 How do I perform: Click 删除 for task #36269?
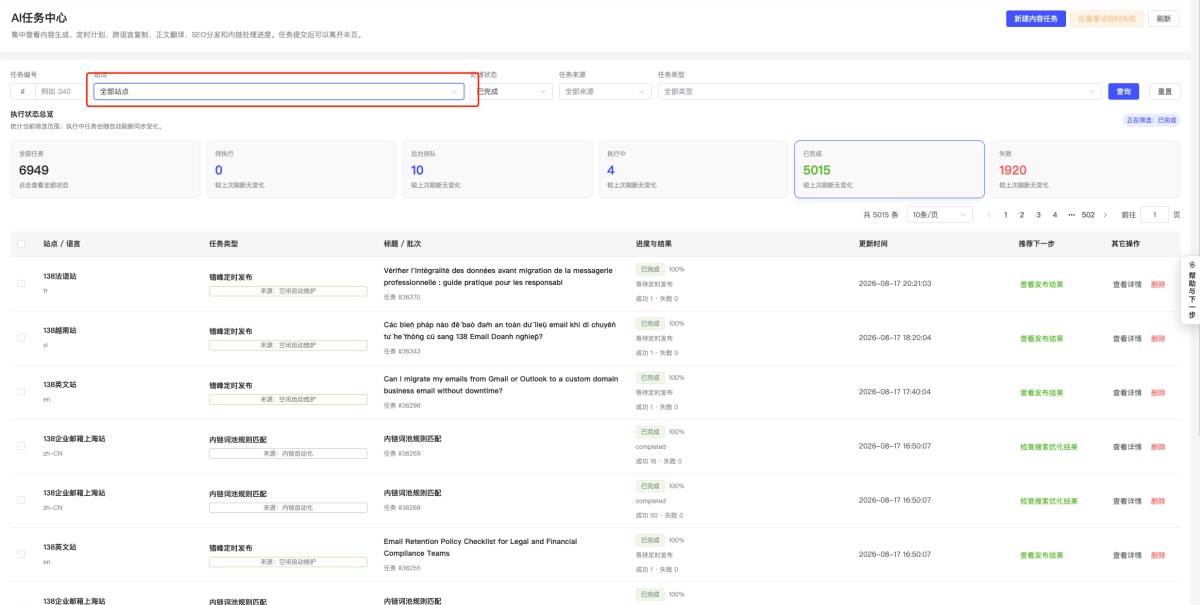point(1158,447)
